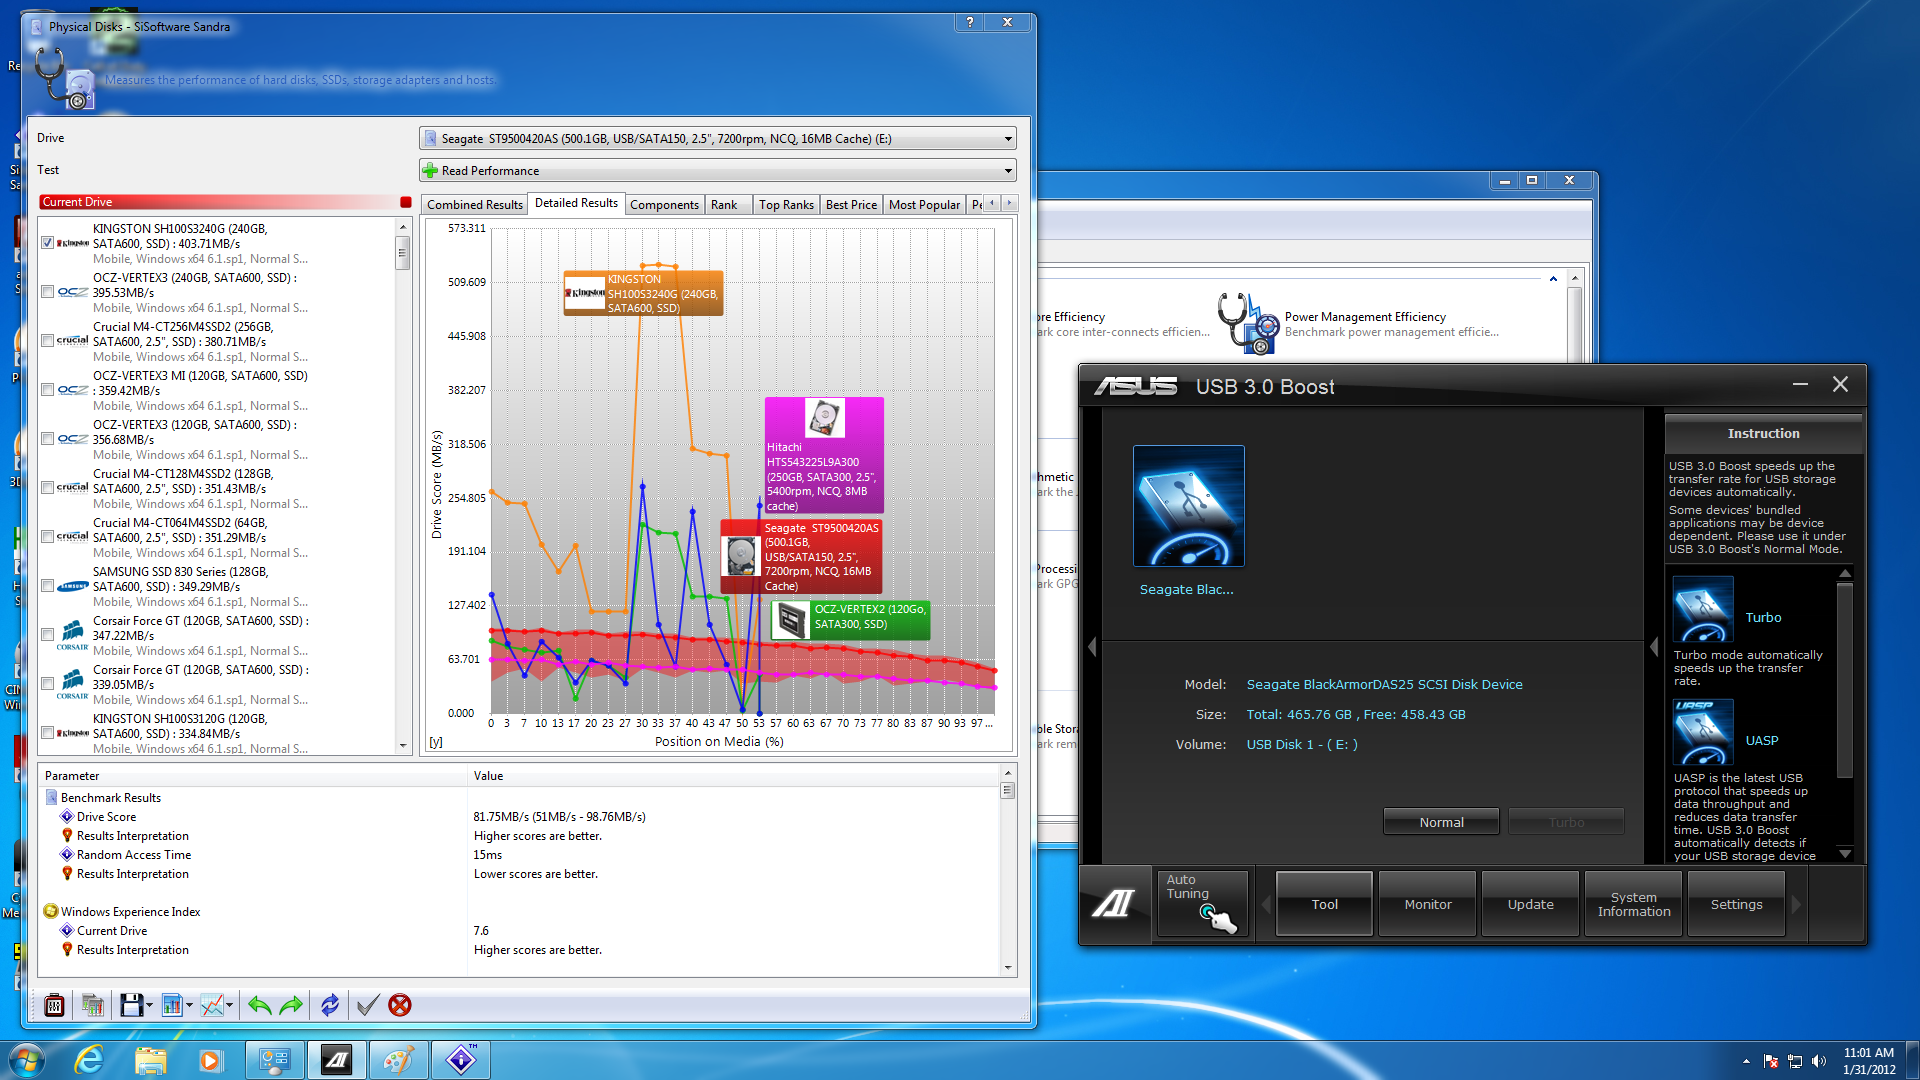Click the Monitor button in AI Suite
1920x1080 pixels.
1427,904
